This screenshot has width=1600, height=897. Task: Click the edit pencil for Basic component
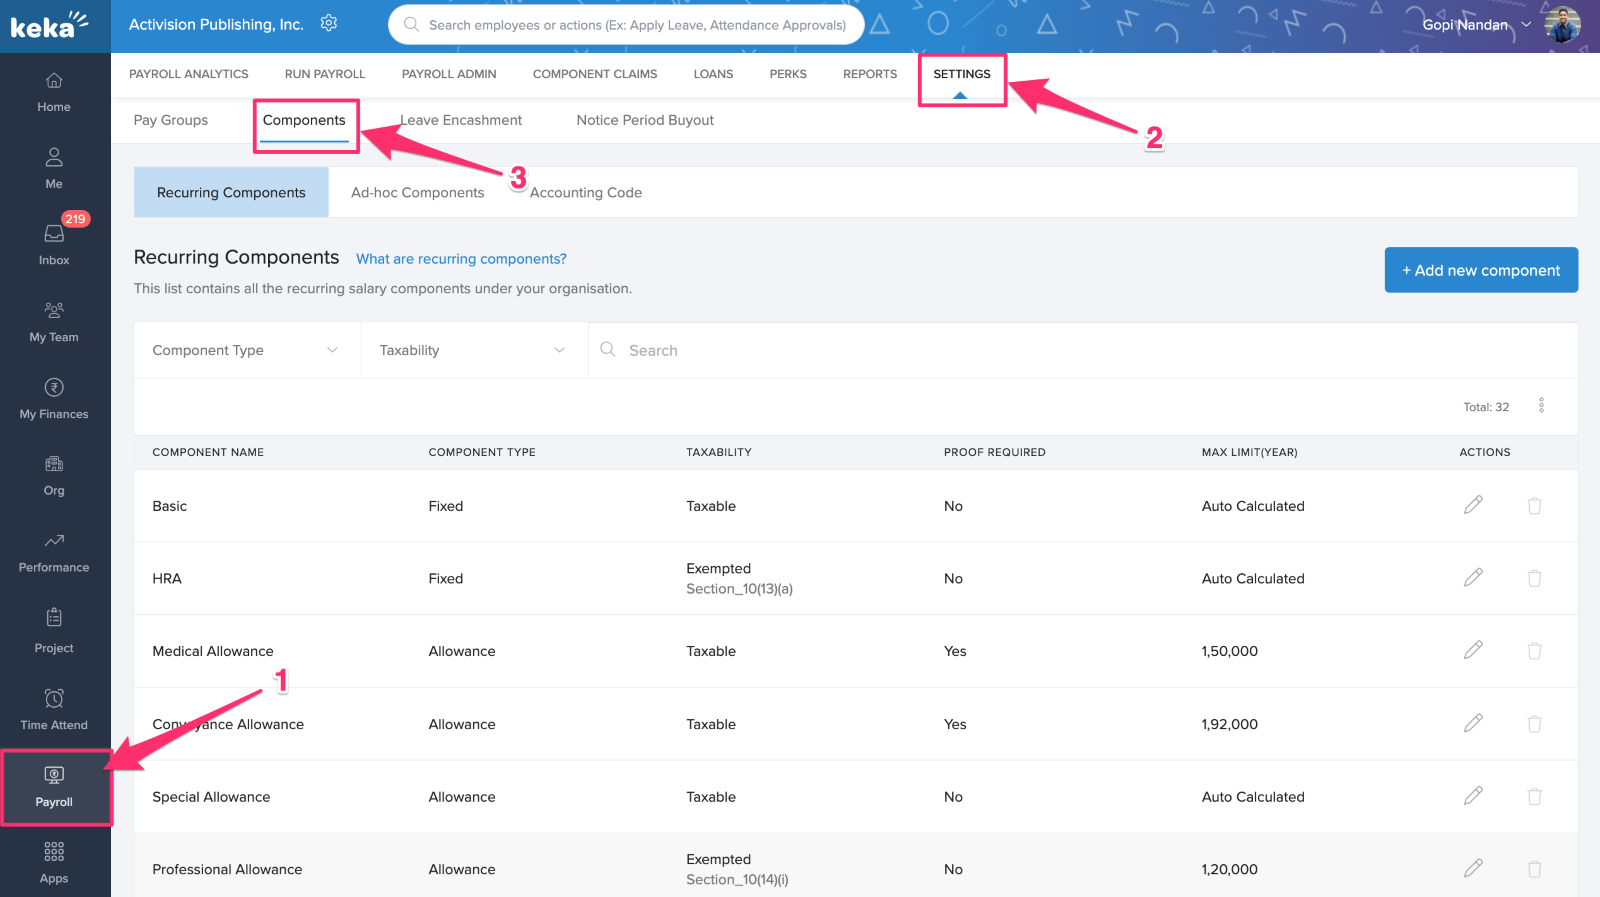click(x=1473, y=505)
